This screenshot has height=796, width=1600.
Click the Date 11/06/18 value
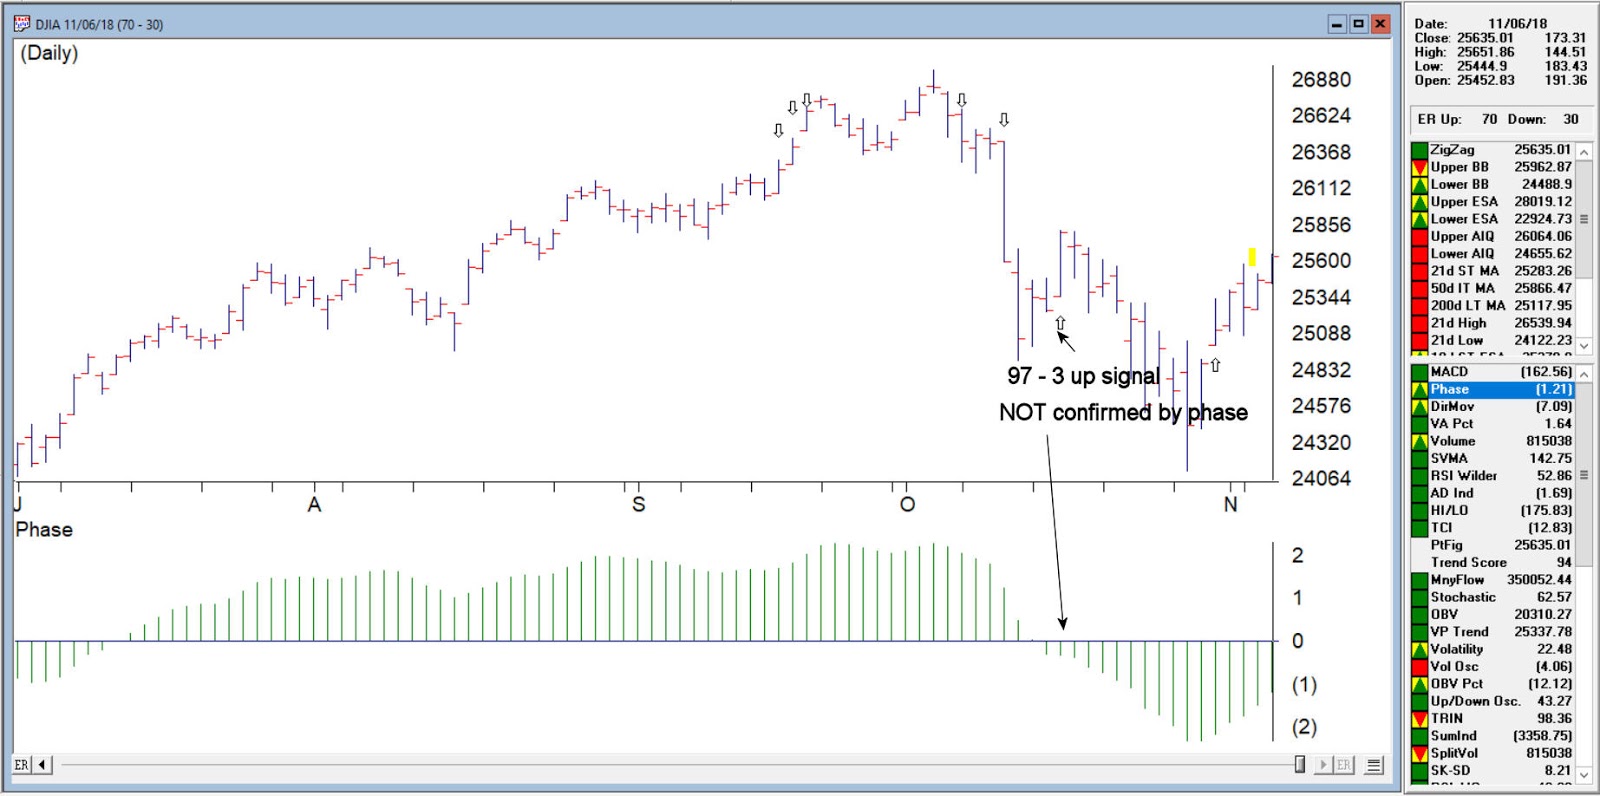(1517, 24)
